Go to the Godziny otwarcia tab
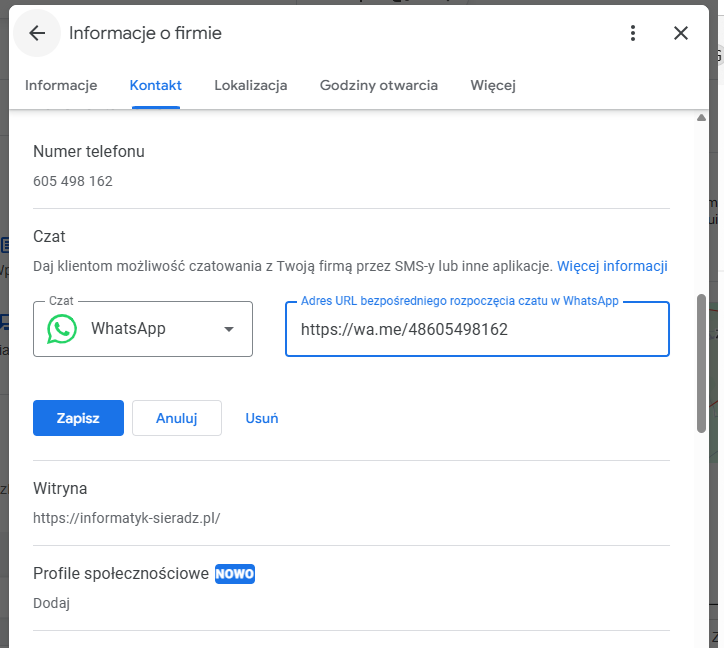Image resolution: width=724 pixels, height=648 pixels. (379, 85)
